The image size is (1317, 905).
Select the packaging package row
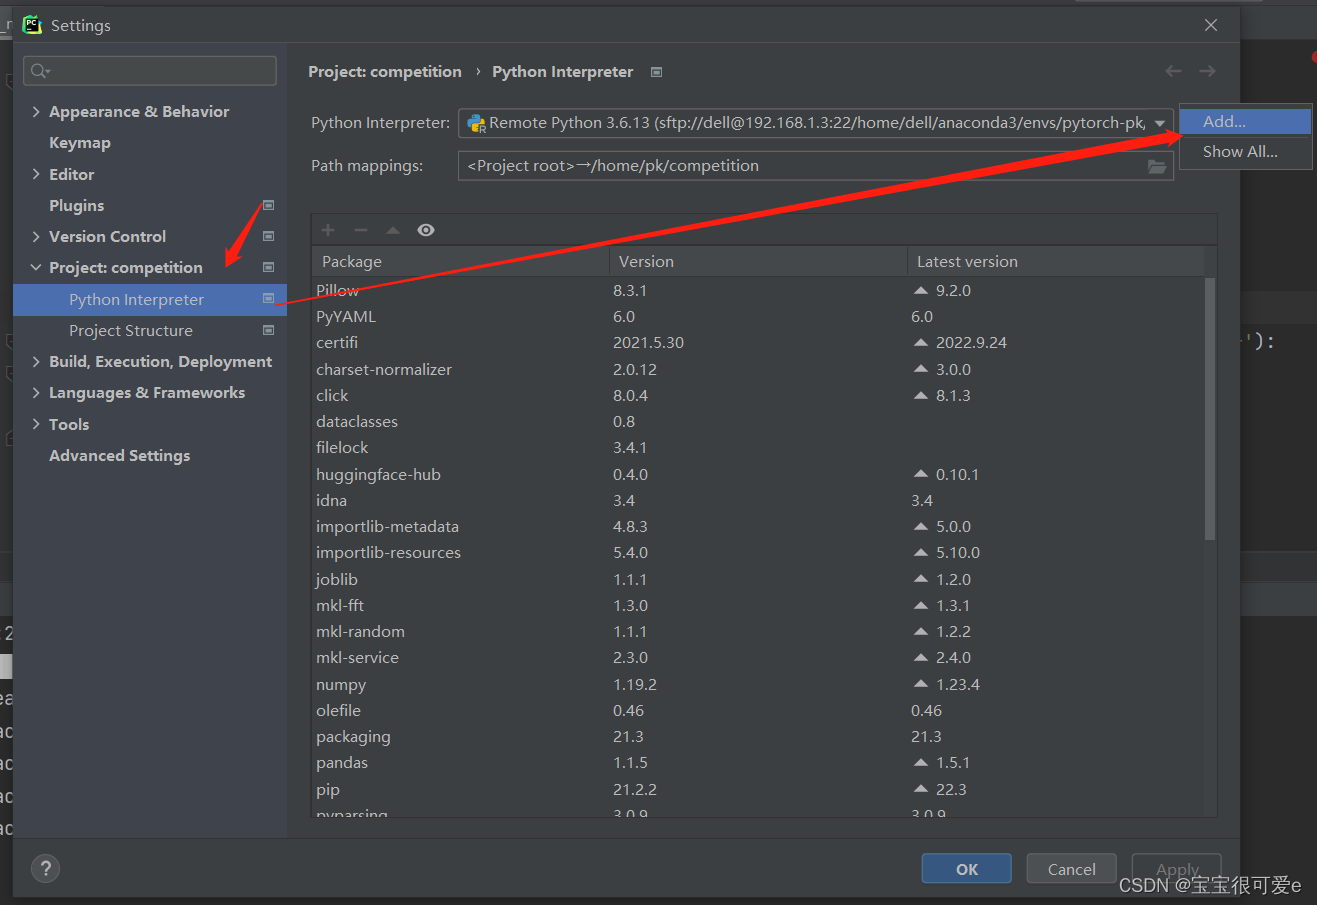[x=758, y=736]
